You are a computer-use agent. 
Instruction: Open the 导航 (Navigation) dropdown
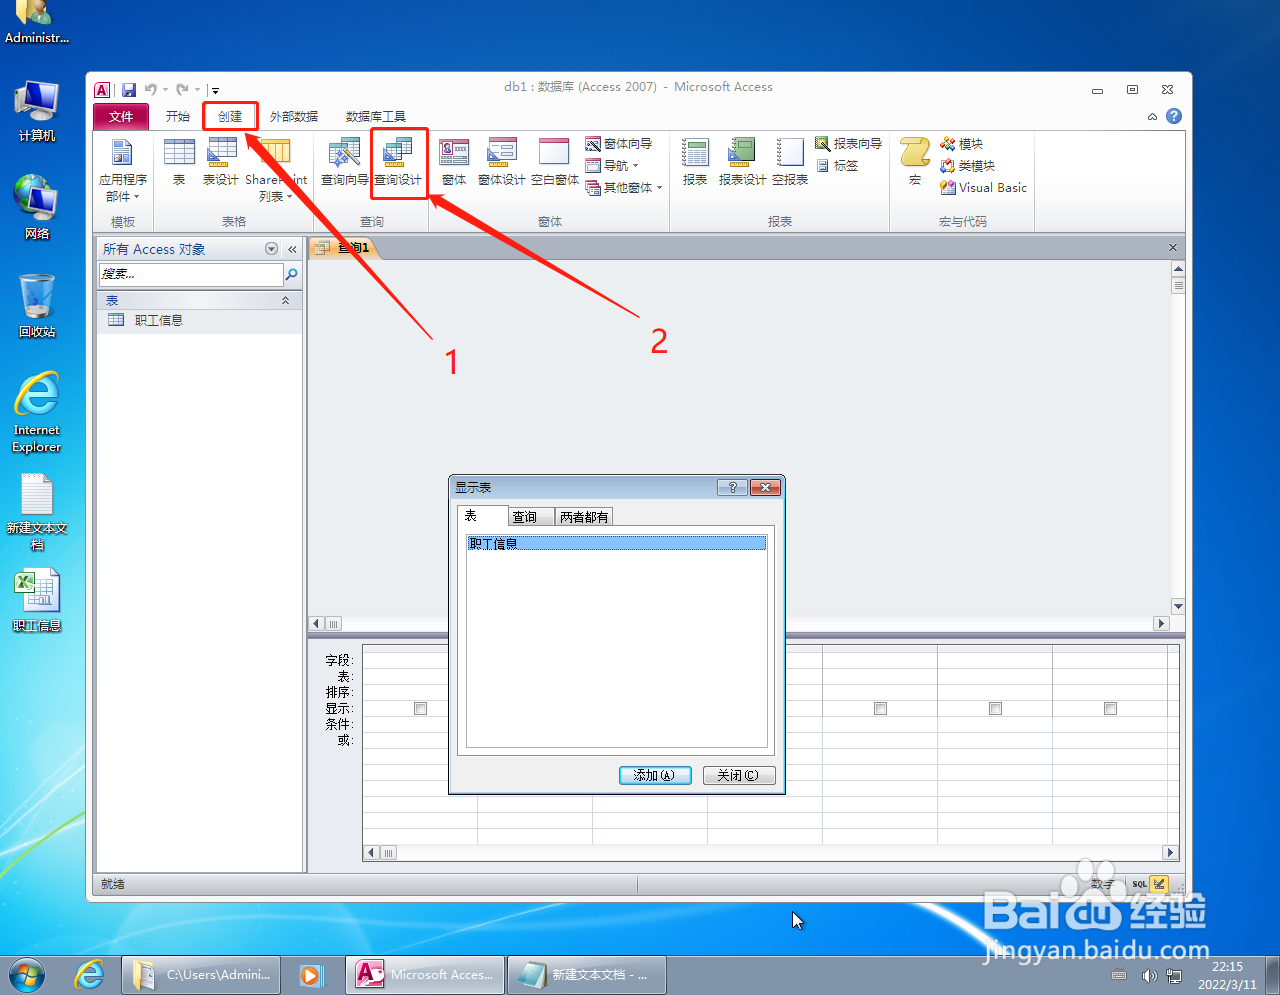pyautogui.click(x=612, y=166)
